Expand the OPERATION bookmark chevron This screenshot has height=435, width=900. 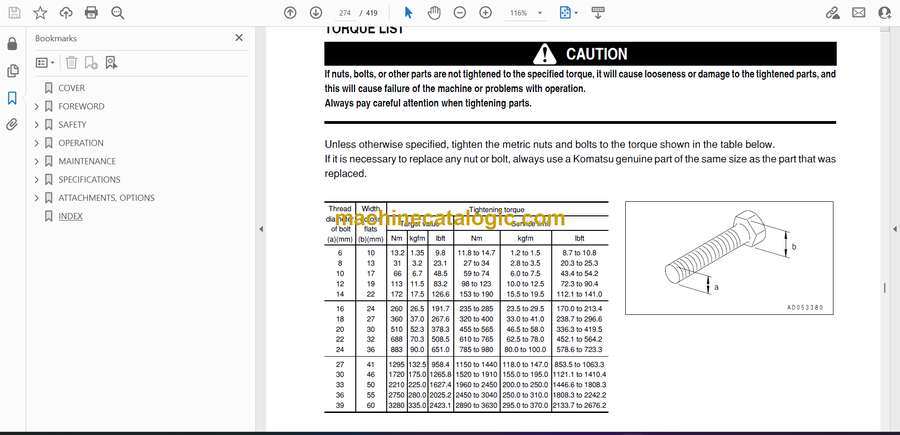point(36,143)
